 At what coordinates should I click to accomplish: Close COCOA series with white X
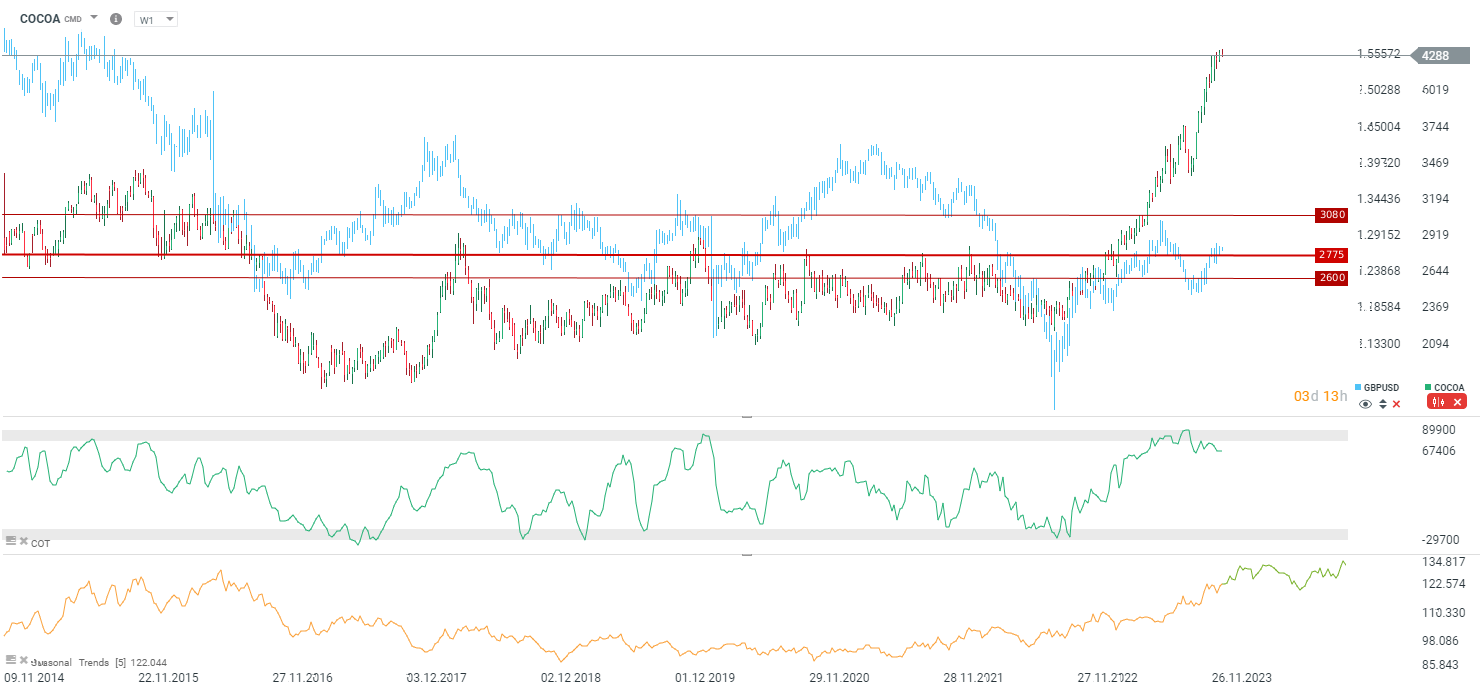point(1457,402)
